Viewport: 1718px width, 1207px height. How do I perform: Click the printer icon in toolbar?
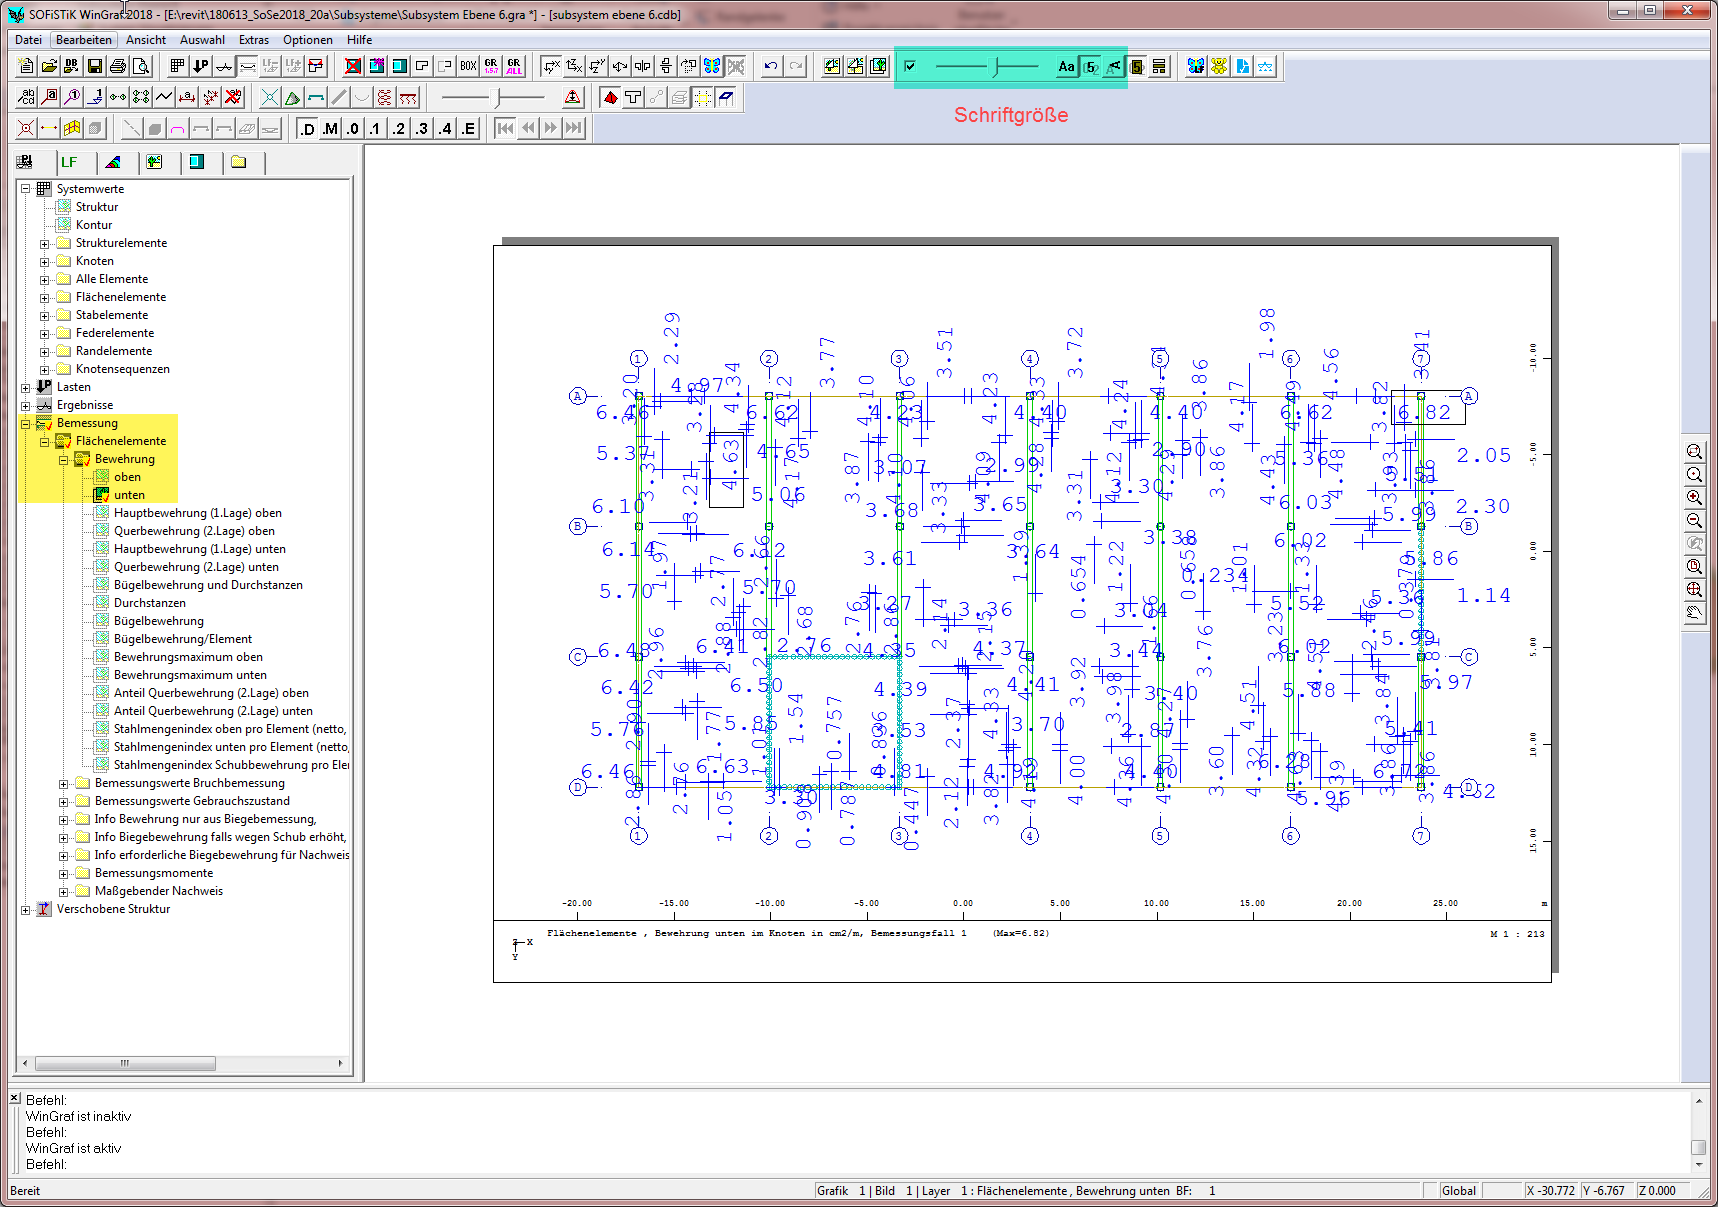(118, 67)
